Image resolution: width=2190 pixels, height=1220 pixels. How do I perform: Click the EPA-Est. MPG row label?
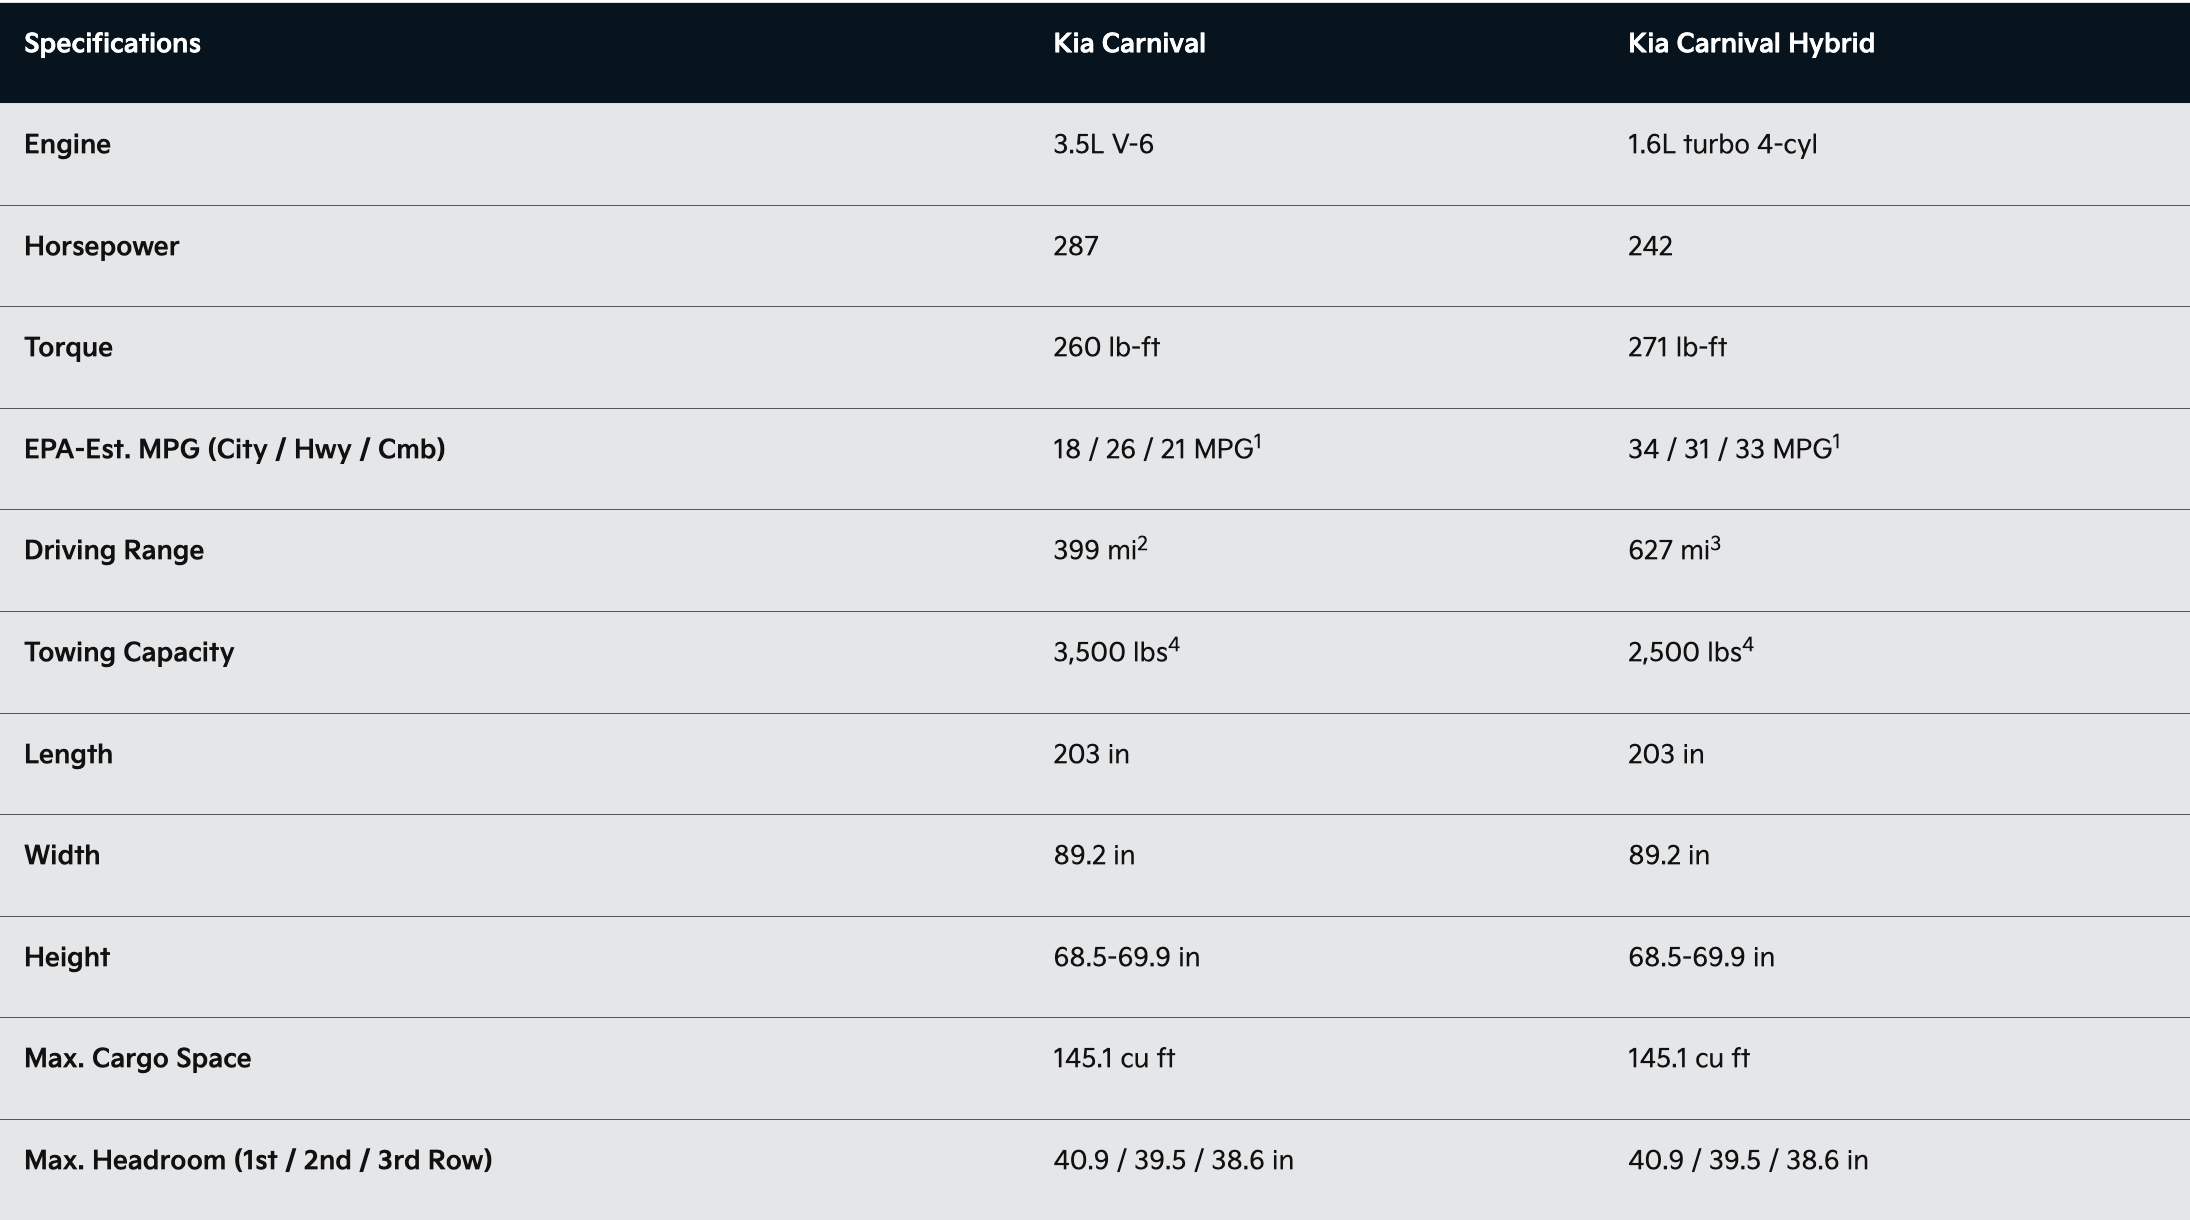(234, 449)
